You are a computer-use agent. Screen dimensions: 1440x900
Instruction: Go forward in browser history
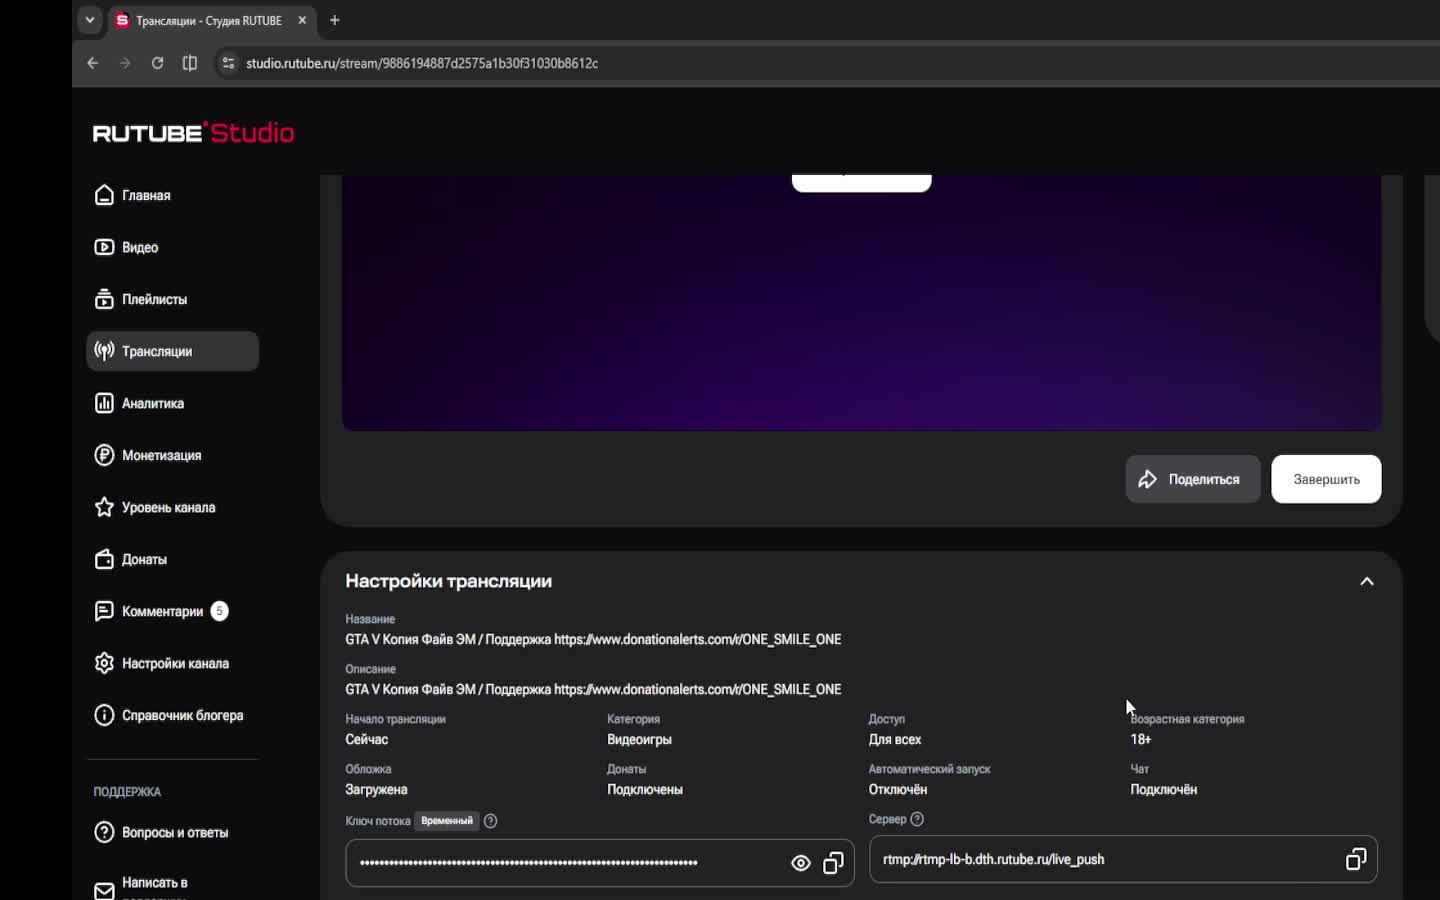(x=125, y=63)
